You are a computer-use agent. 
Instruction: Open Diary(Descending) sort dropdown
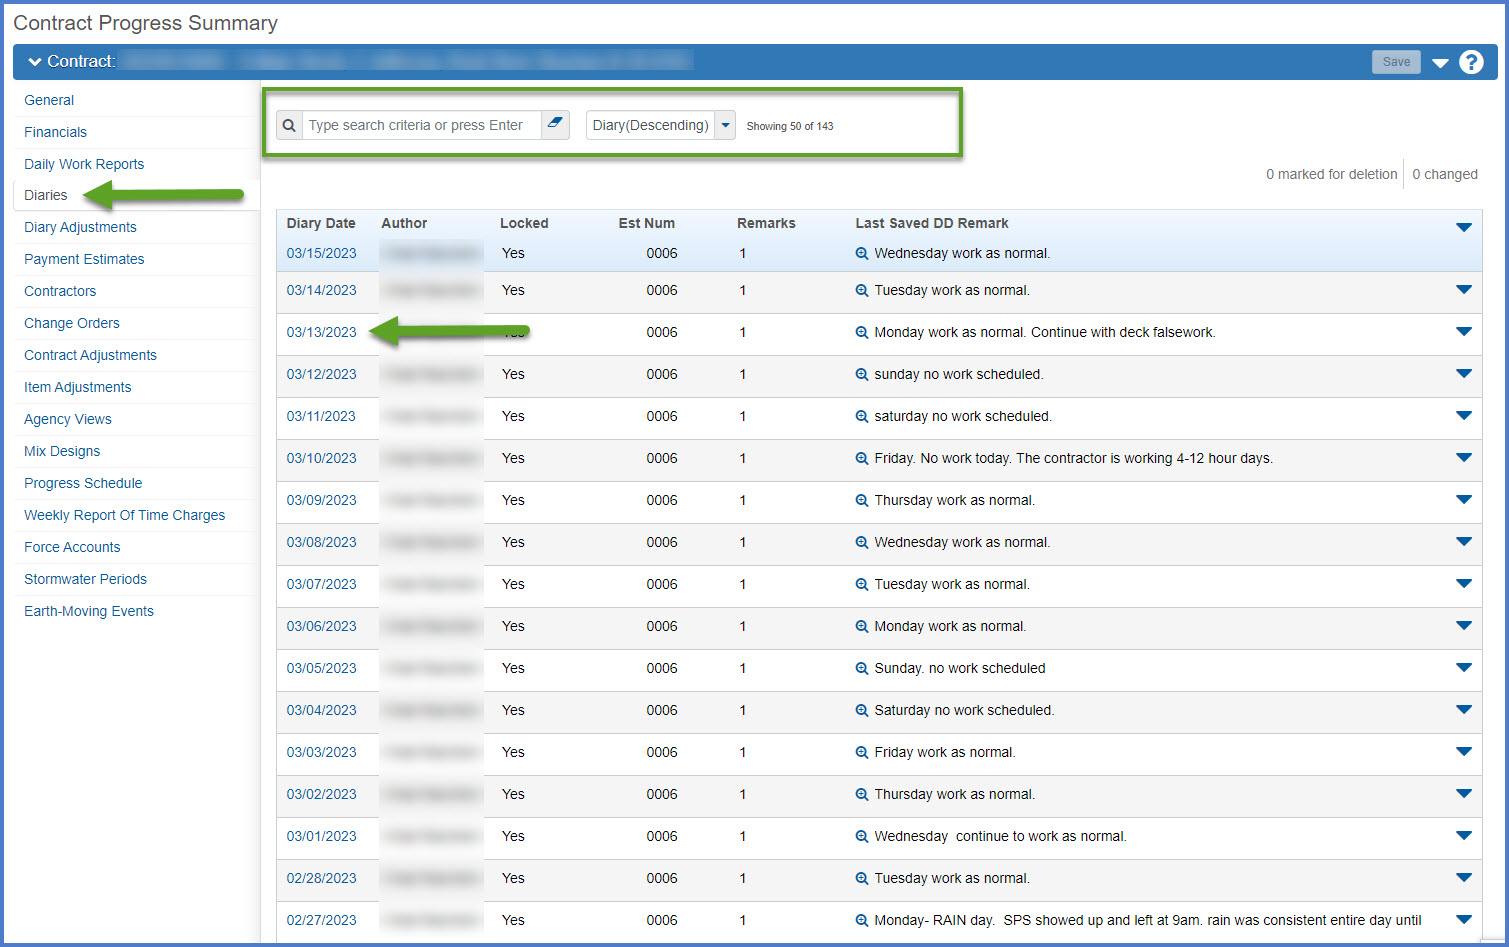[x=725, y=126]
